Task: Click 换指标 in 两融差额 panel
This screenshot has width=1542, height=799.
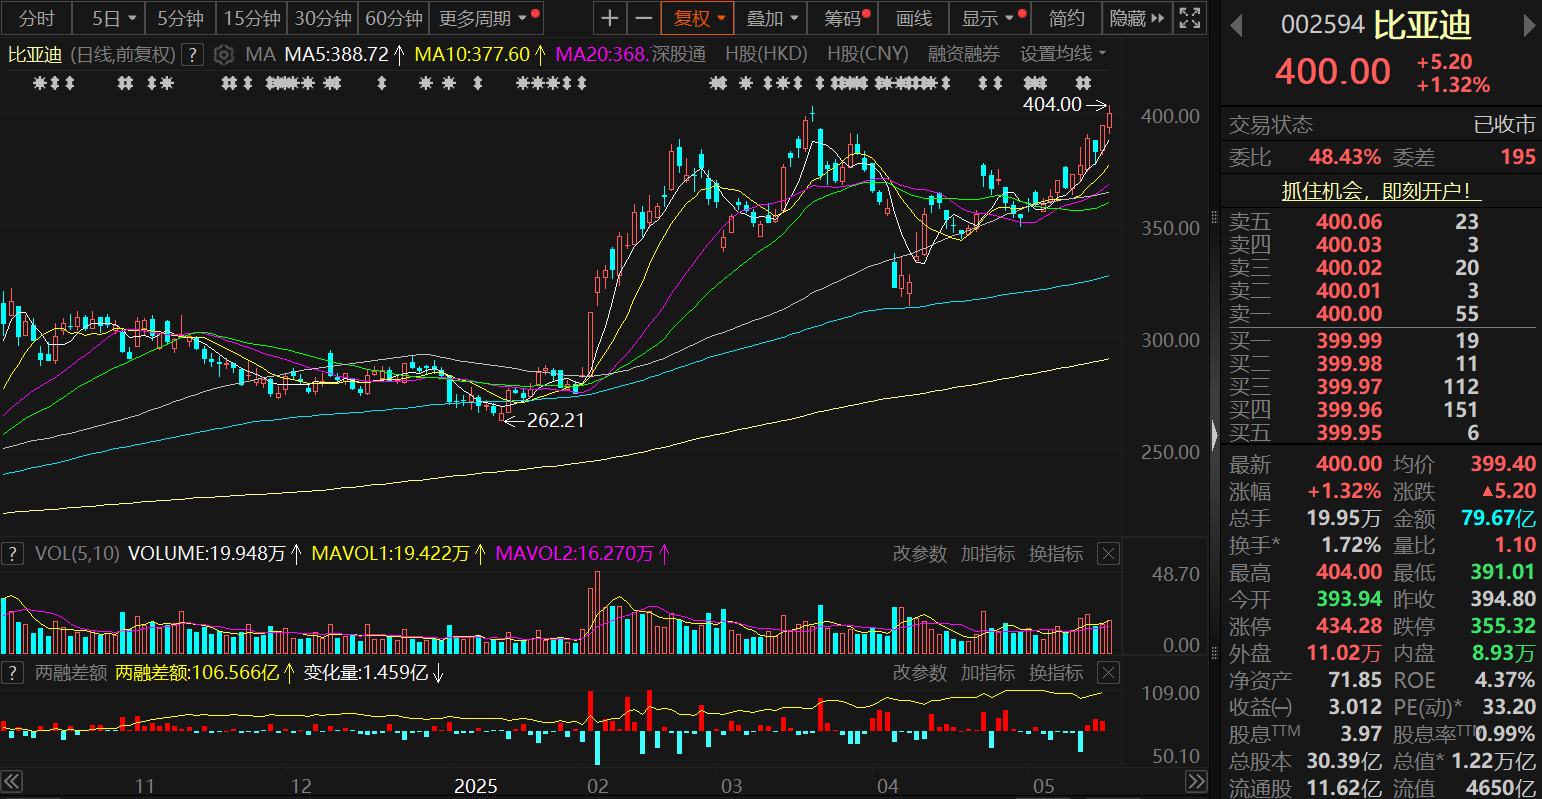Action: pyautogui.click(x=1056, y=673)
